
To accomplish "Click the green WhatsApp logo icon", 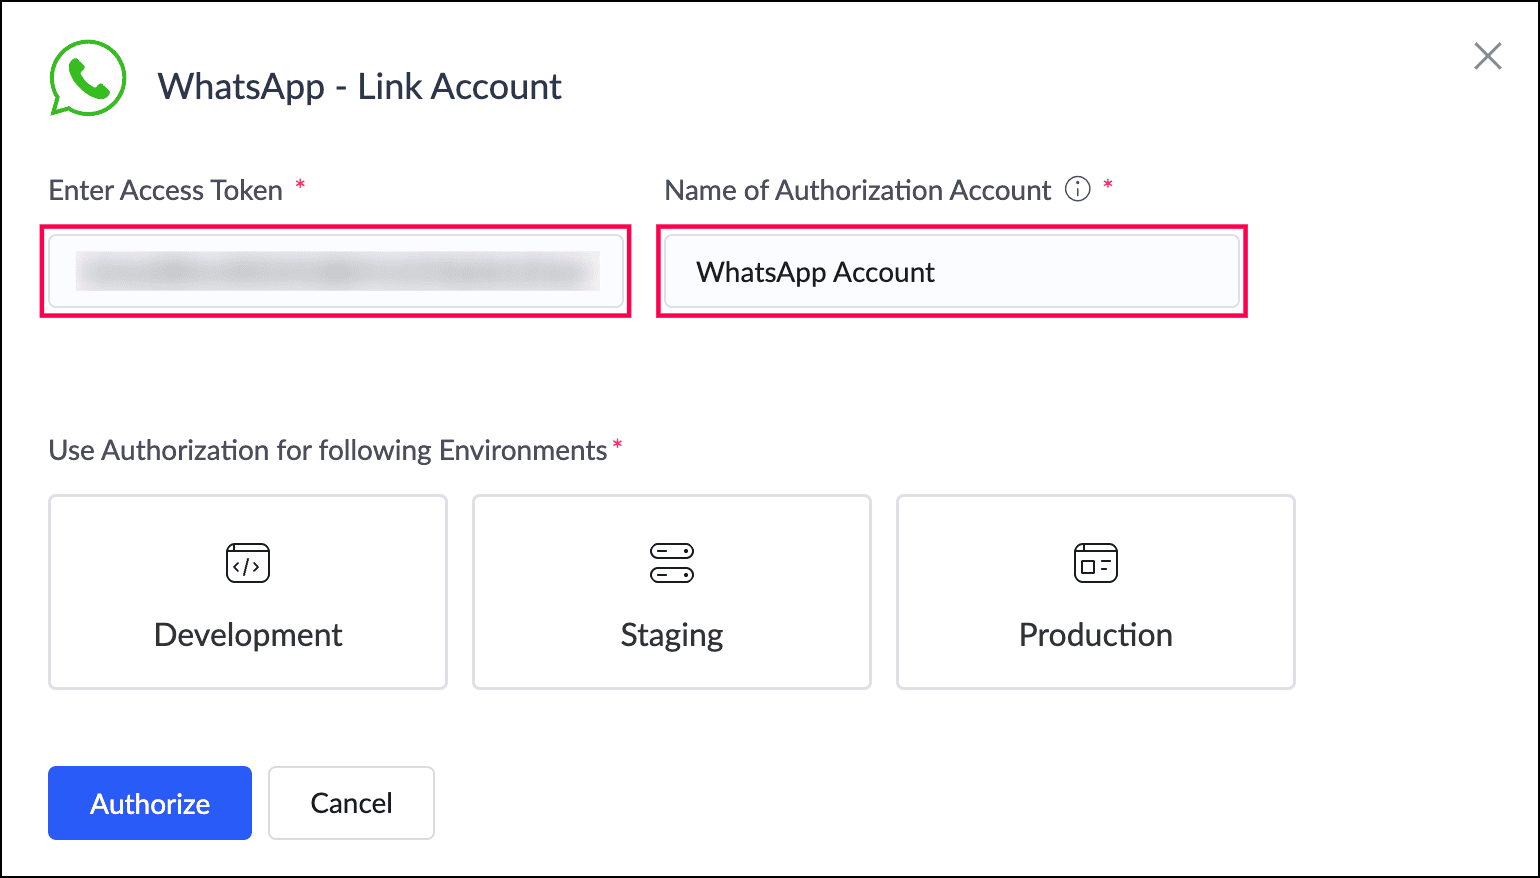I will [x=88, y=79].
